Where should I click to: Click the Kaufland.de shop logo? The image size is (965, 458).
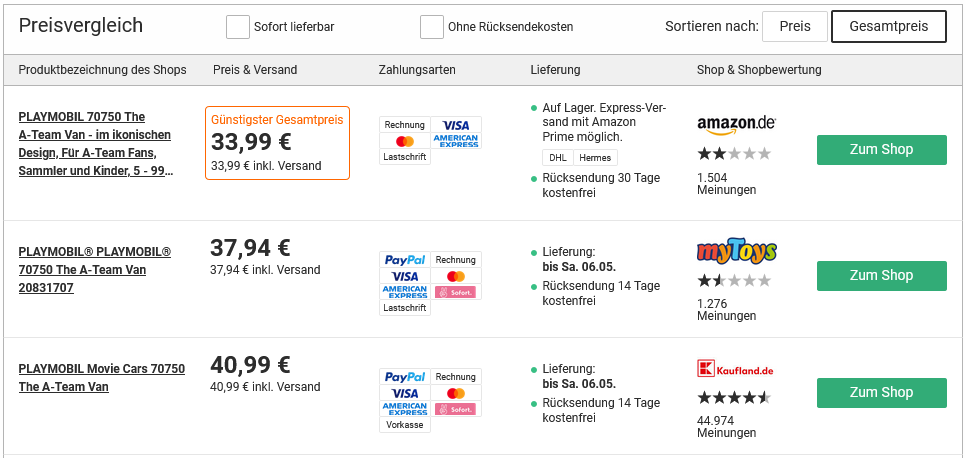pos(735,369)
